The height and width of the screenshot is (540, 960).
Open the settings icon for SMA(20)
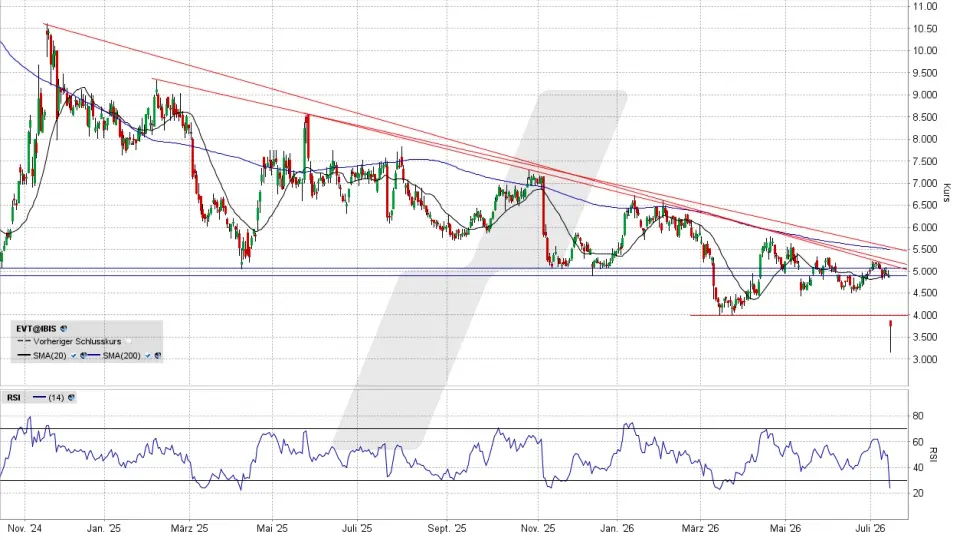point(83,356)
